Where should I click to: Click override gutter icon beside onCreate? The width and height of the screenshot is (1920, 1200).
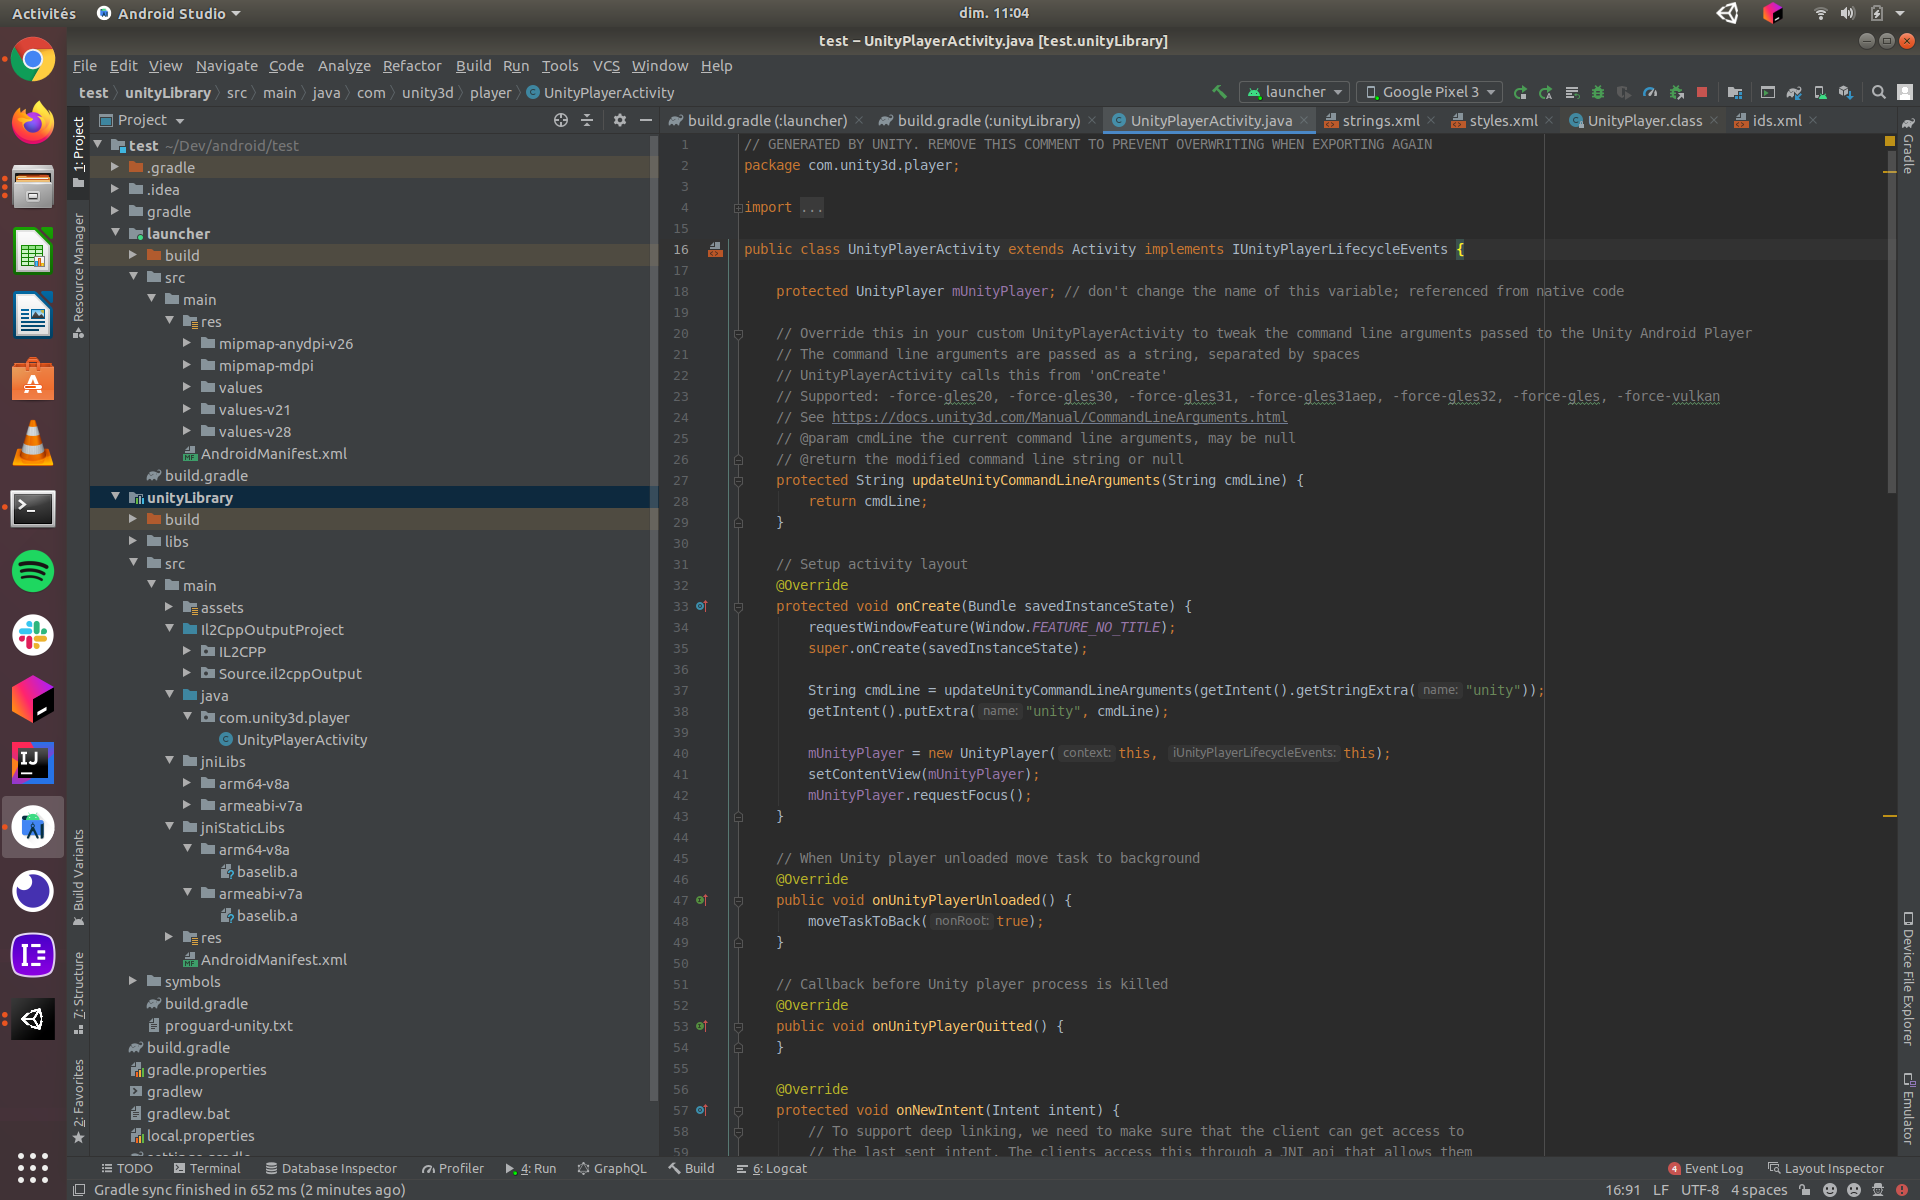click(x=702, y=606)
